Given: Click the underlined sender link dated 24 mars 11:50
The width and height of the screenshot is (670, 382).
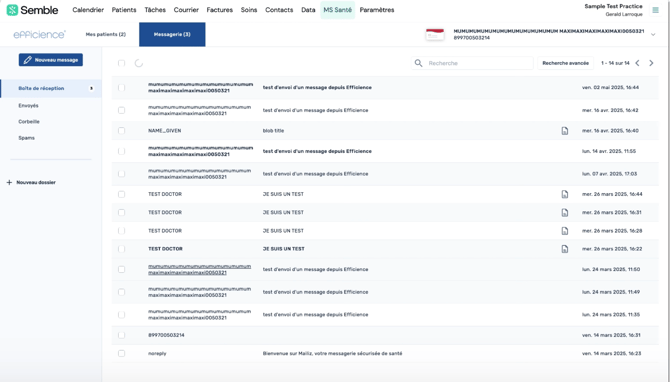Looking at the screenshot, I should pyautogui.click(x=200, y=270).
